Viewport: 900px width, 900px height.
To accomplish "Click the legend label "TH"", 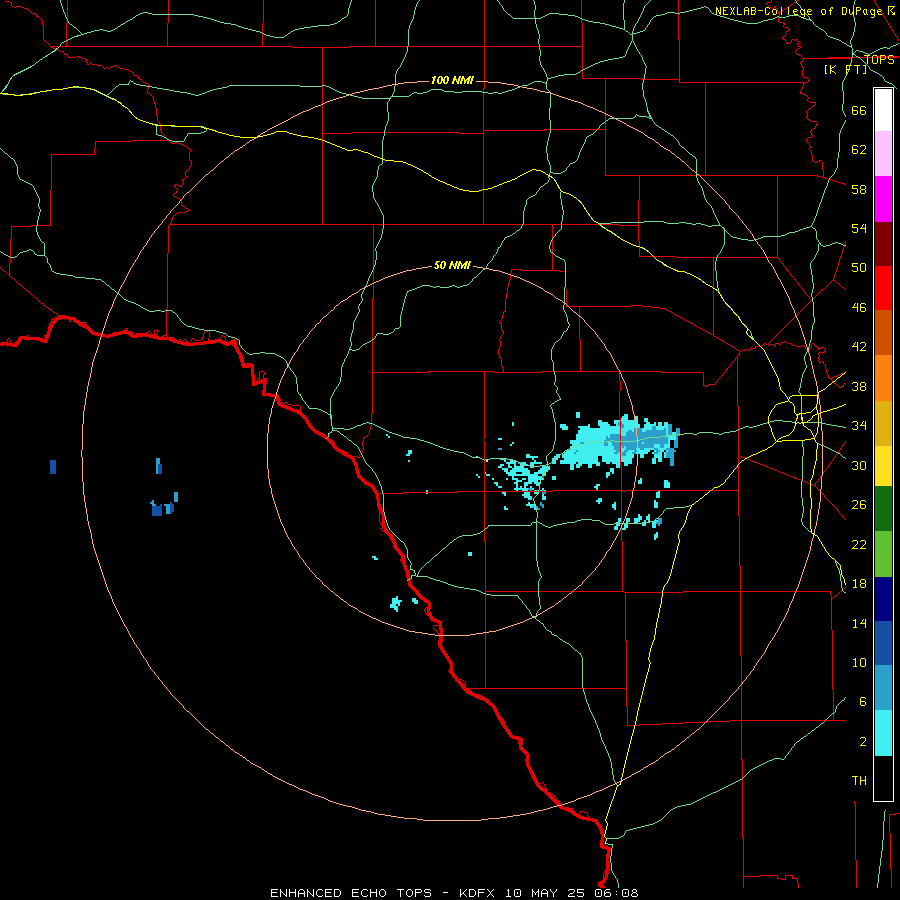I will tap(859, 781).
